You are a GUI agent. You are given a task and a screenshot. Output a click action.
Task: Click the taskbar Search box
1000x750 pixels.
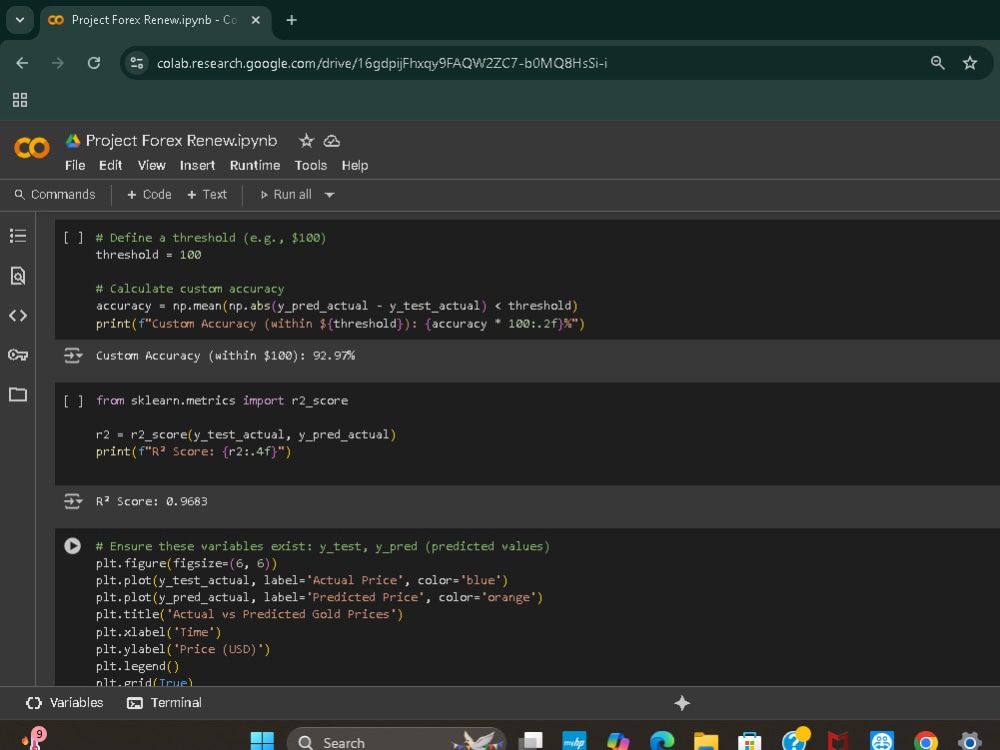[395, 741]
